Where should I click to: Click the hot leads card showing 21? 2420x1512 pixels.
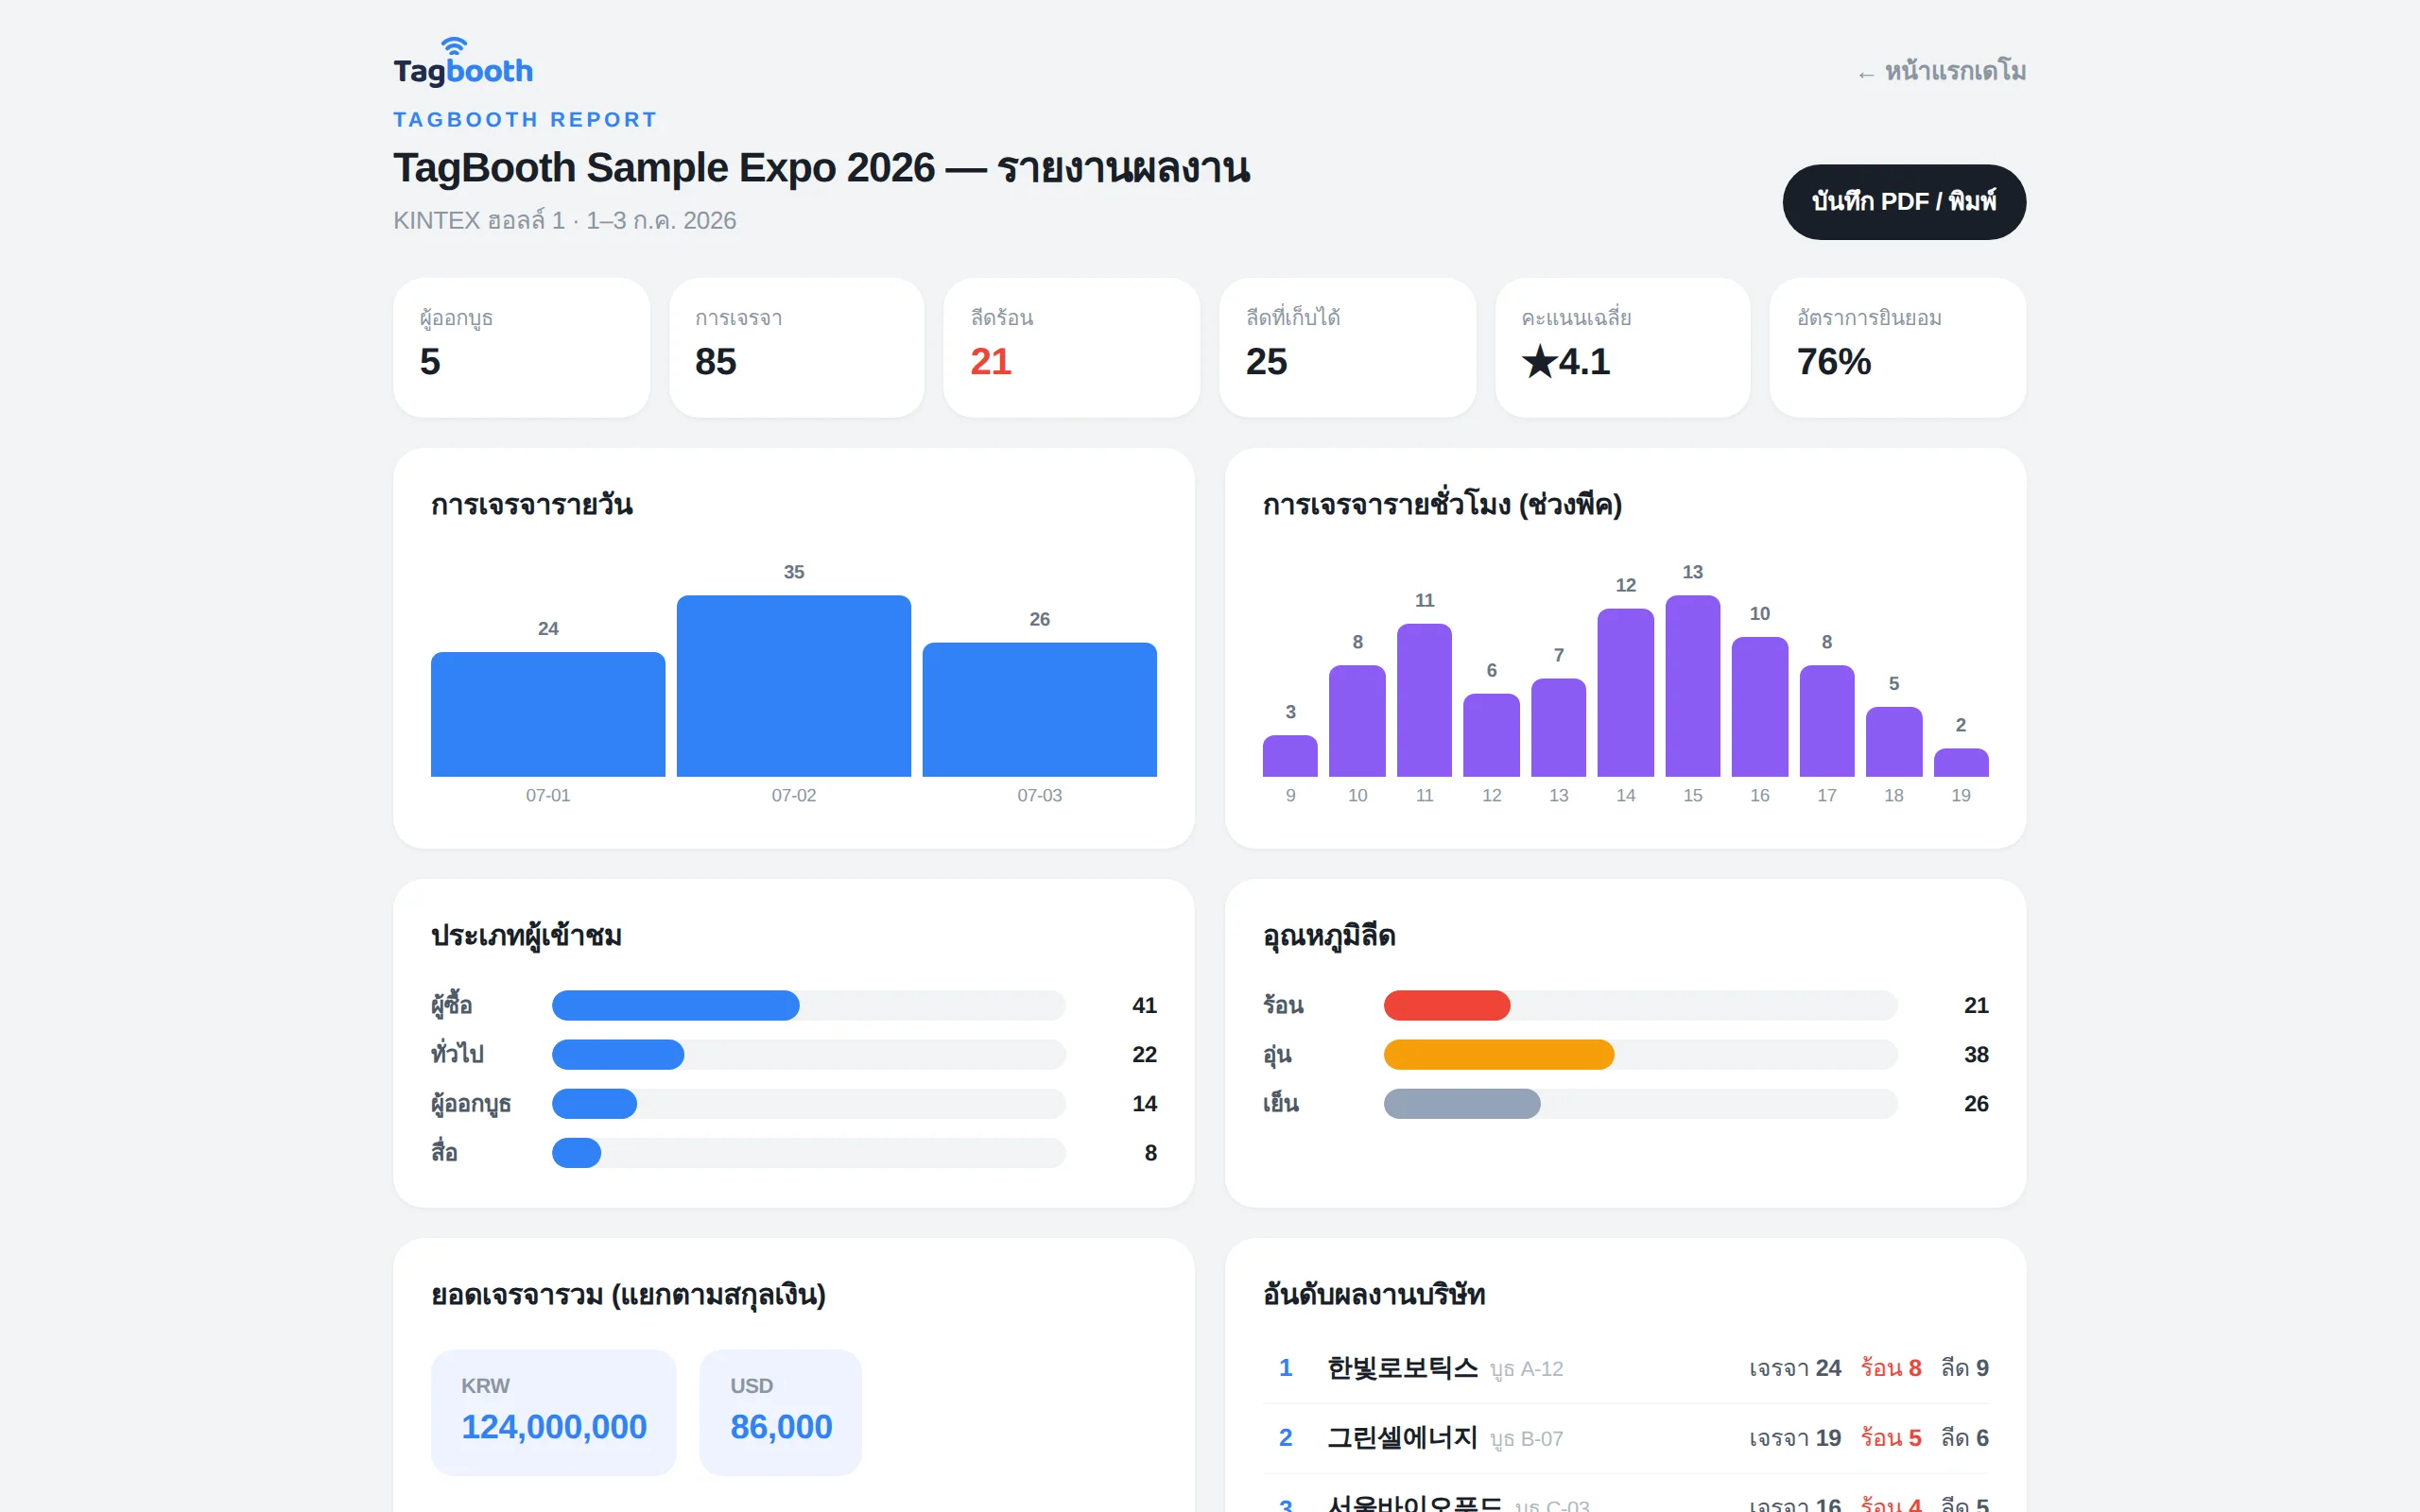click(1071, 347)
